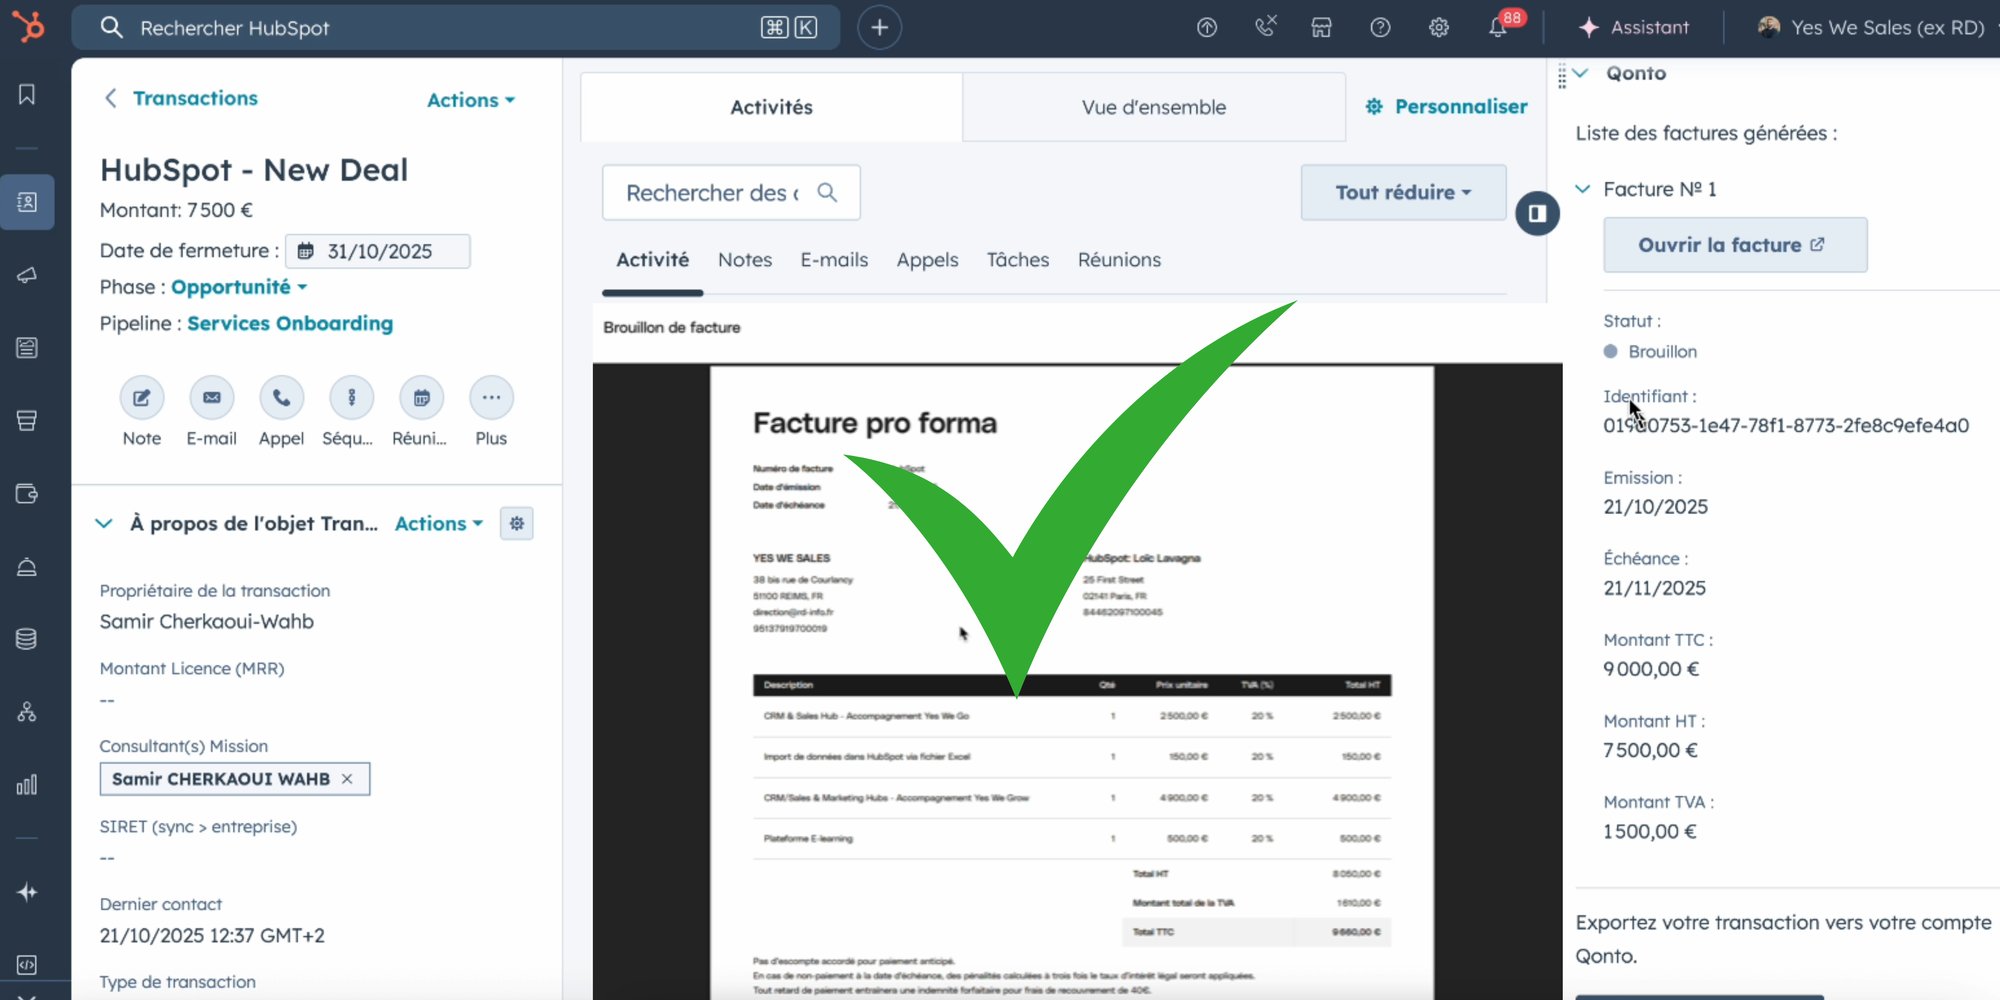
Task: Open the Tout réduire dropdown
Action: 1402,192
